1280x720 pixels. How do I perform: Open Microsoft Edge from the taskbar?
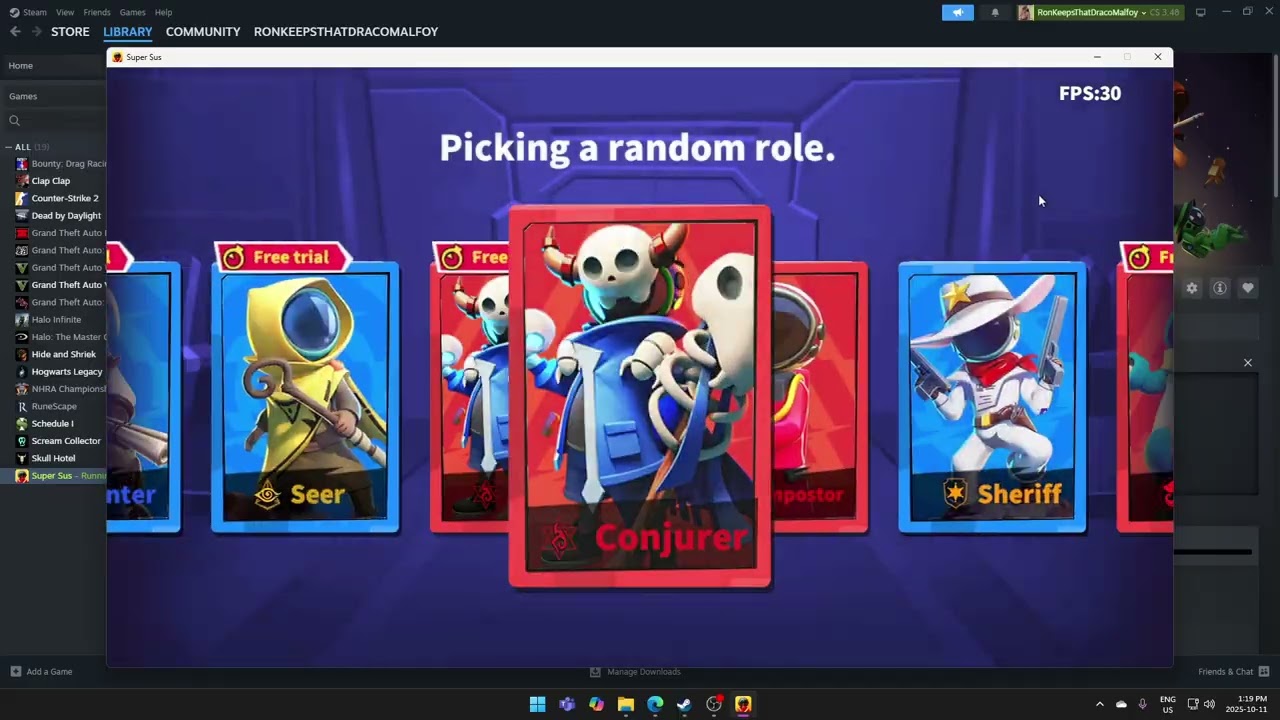[x=655, y=704]
